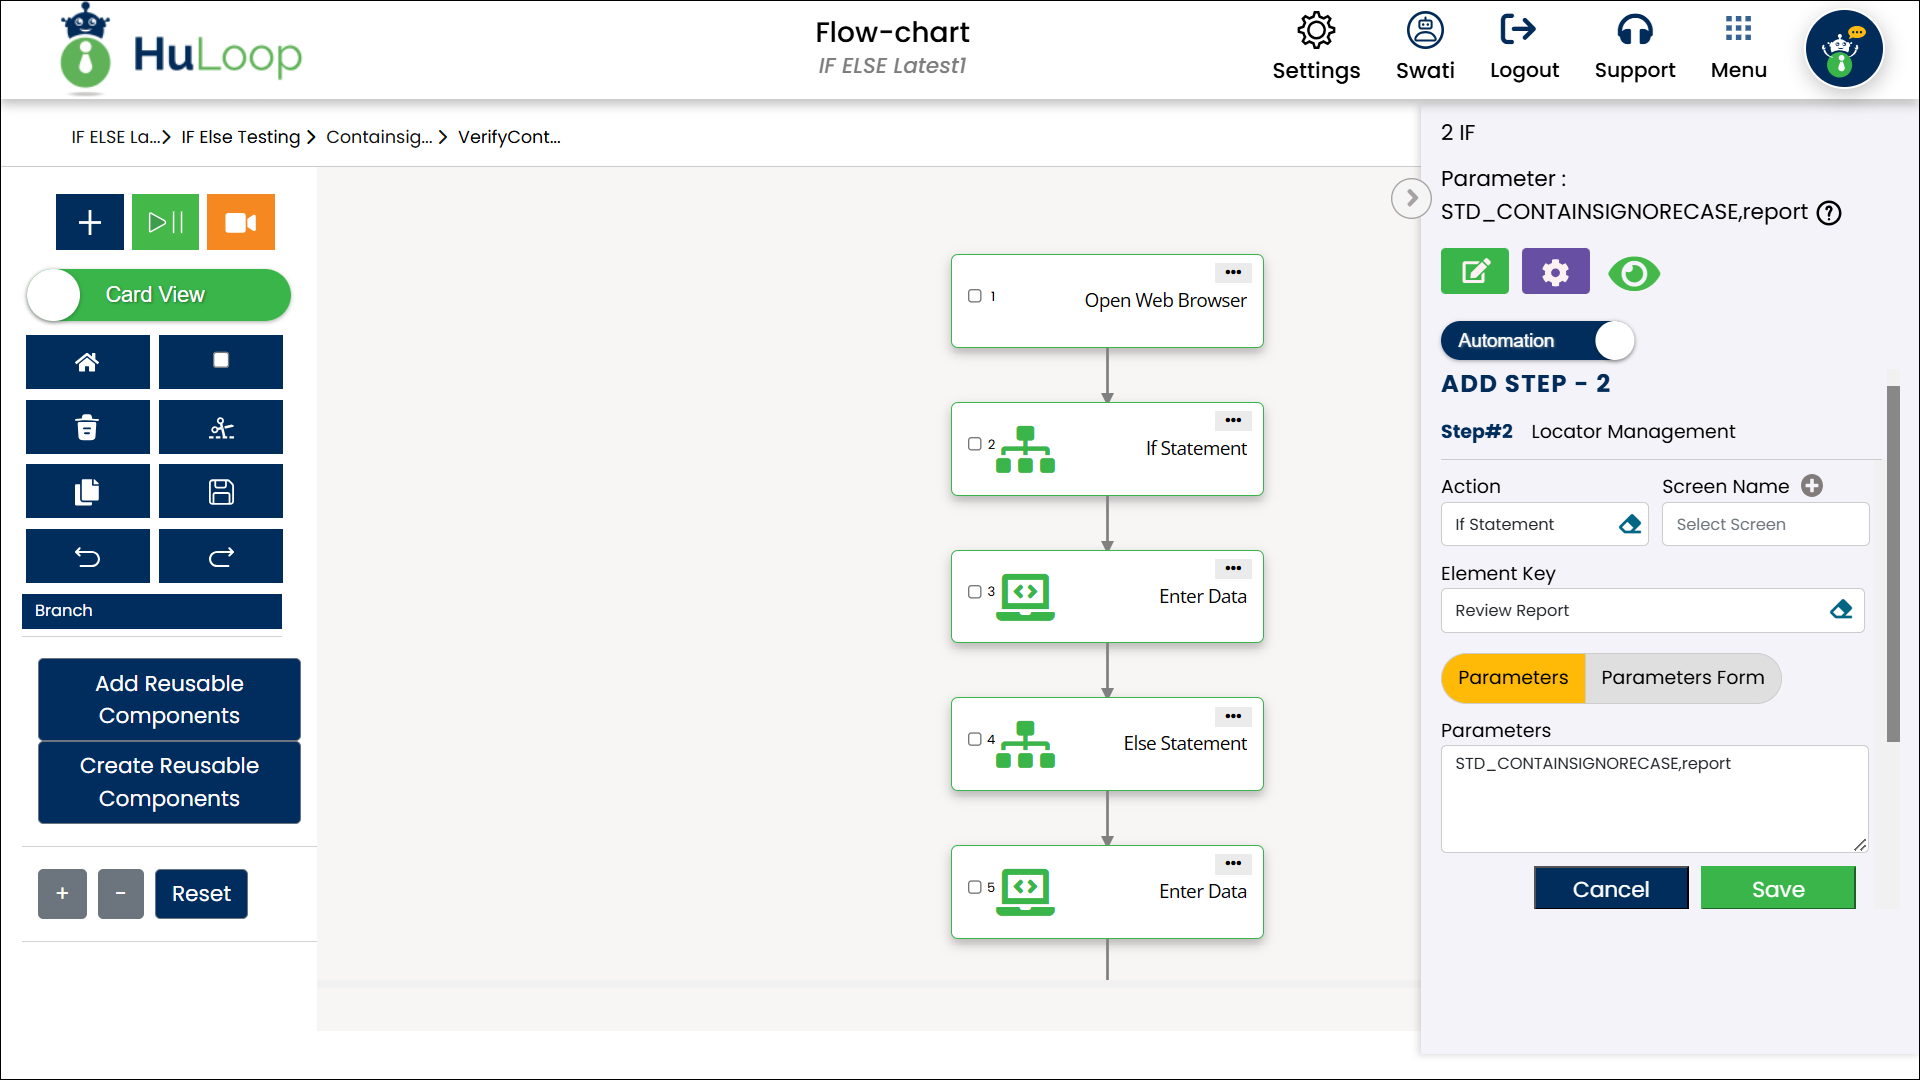Viewport: 1920px width, 1080px height.
Task: Toggle the Automation switch
Action: click(x=1537, y=341)
